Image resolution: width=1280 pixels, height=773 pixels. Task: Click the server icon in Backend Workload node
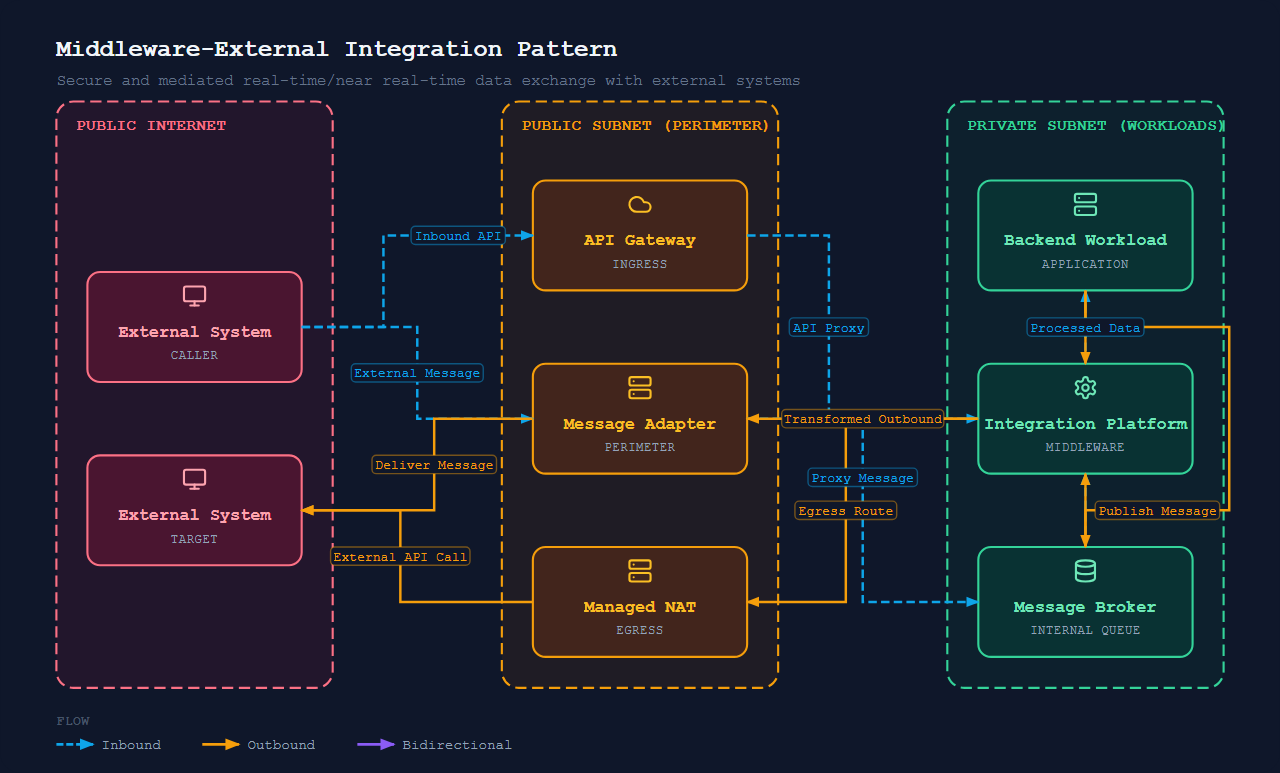click(1085, 205)
